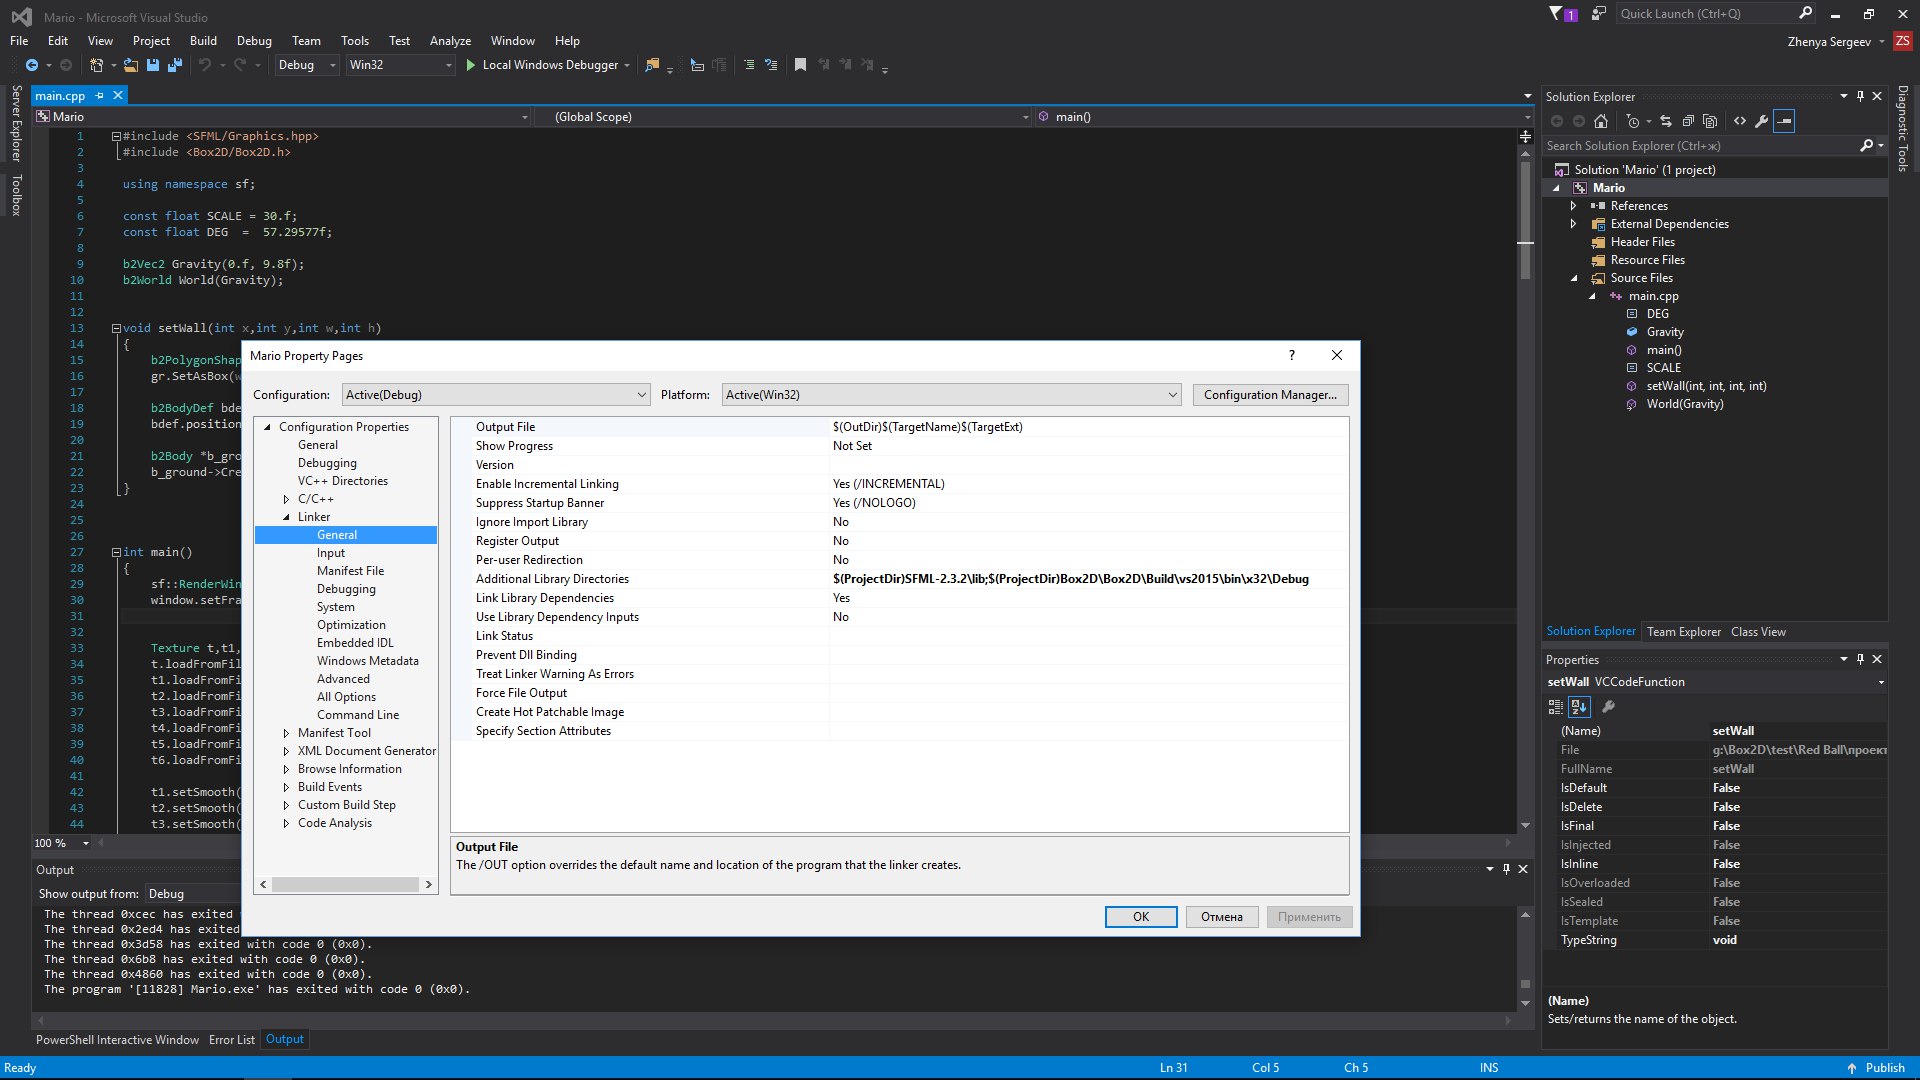The height and width of the screenshot is (1080, 1920).
Task: Switch to the Class View tab
Action: [x=1758, y=632]
